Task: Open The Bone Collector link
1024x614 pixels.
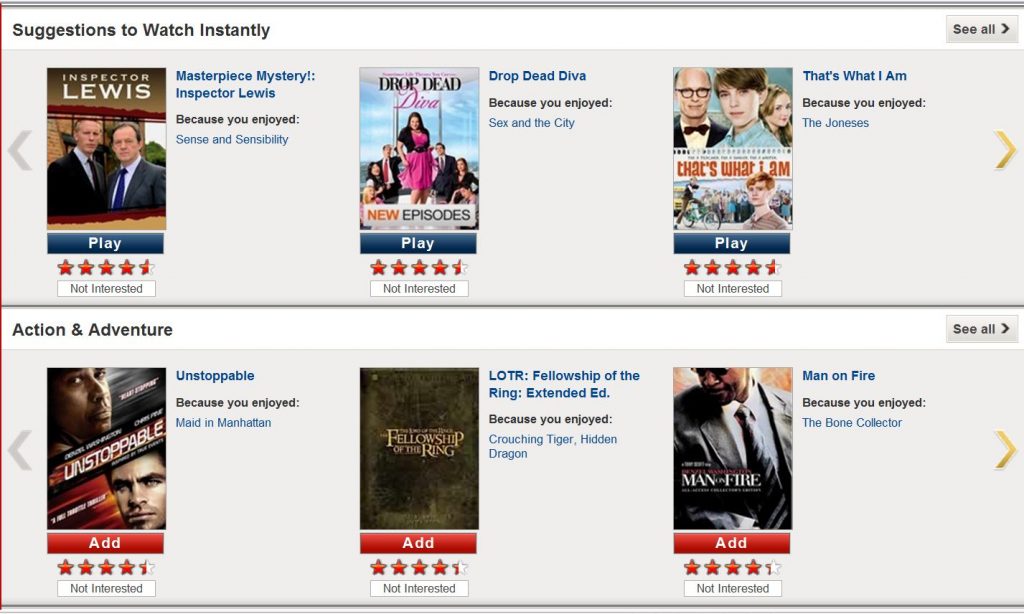Action: point(852,423)
